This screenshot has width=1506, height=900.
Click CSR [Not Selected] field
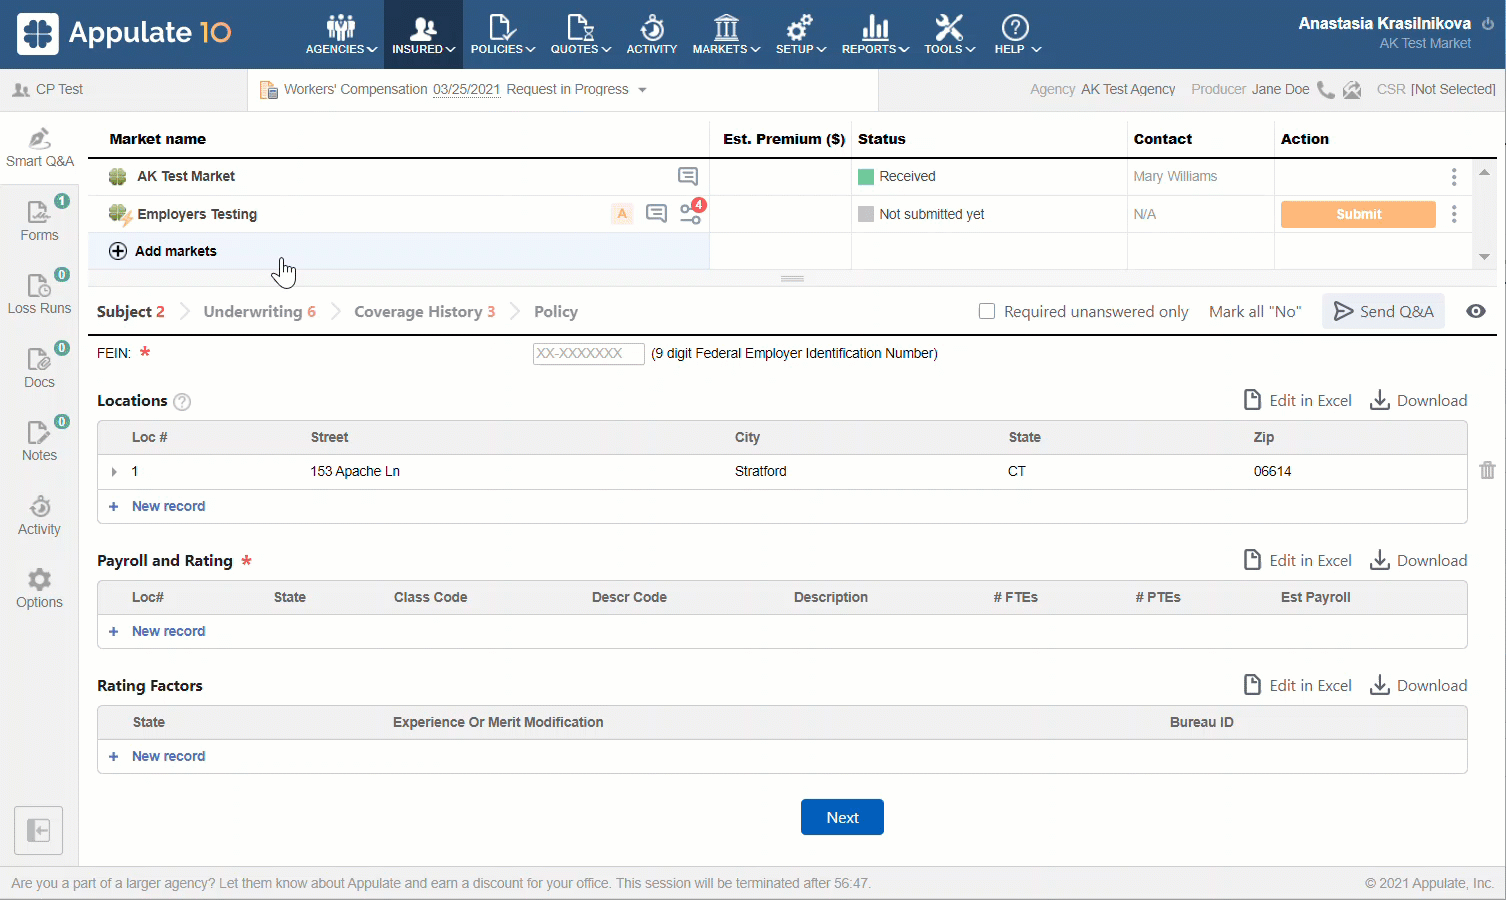click(x=1436, y=89)
